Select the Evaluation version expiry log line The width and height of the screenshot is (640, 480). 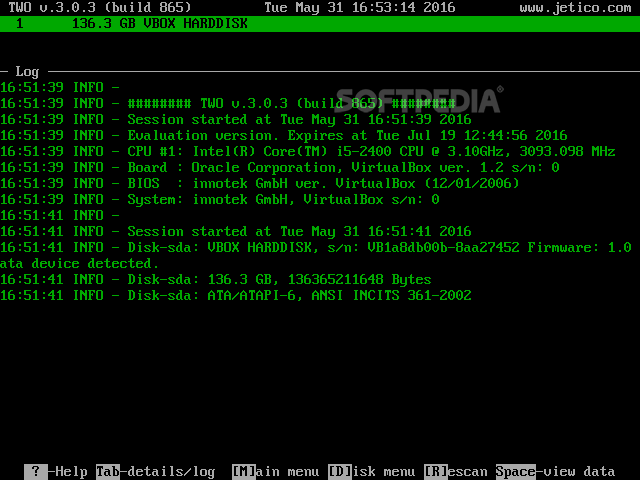pyautogui.click(x=284, y=136)
